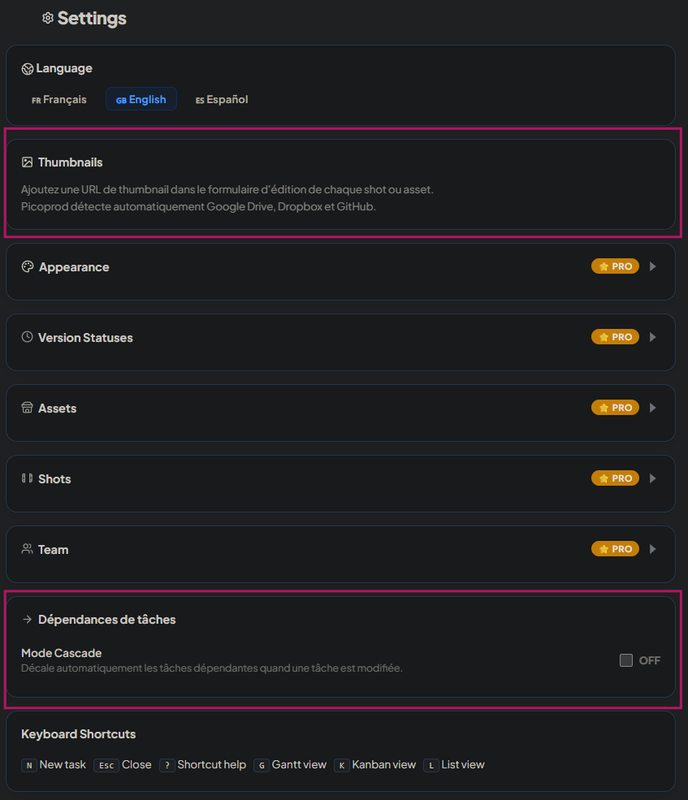
Task: Enable the Mode Cascade checkbox
Action: [x=626, y=660]
